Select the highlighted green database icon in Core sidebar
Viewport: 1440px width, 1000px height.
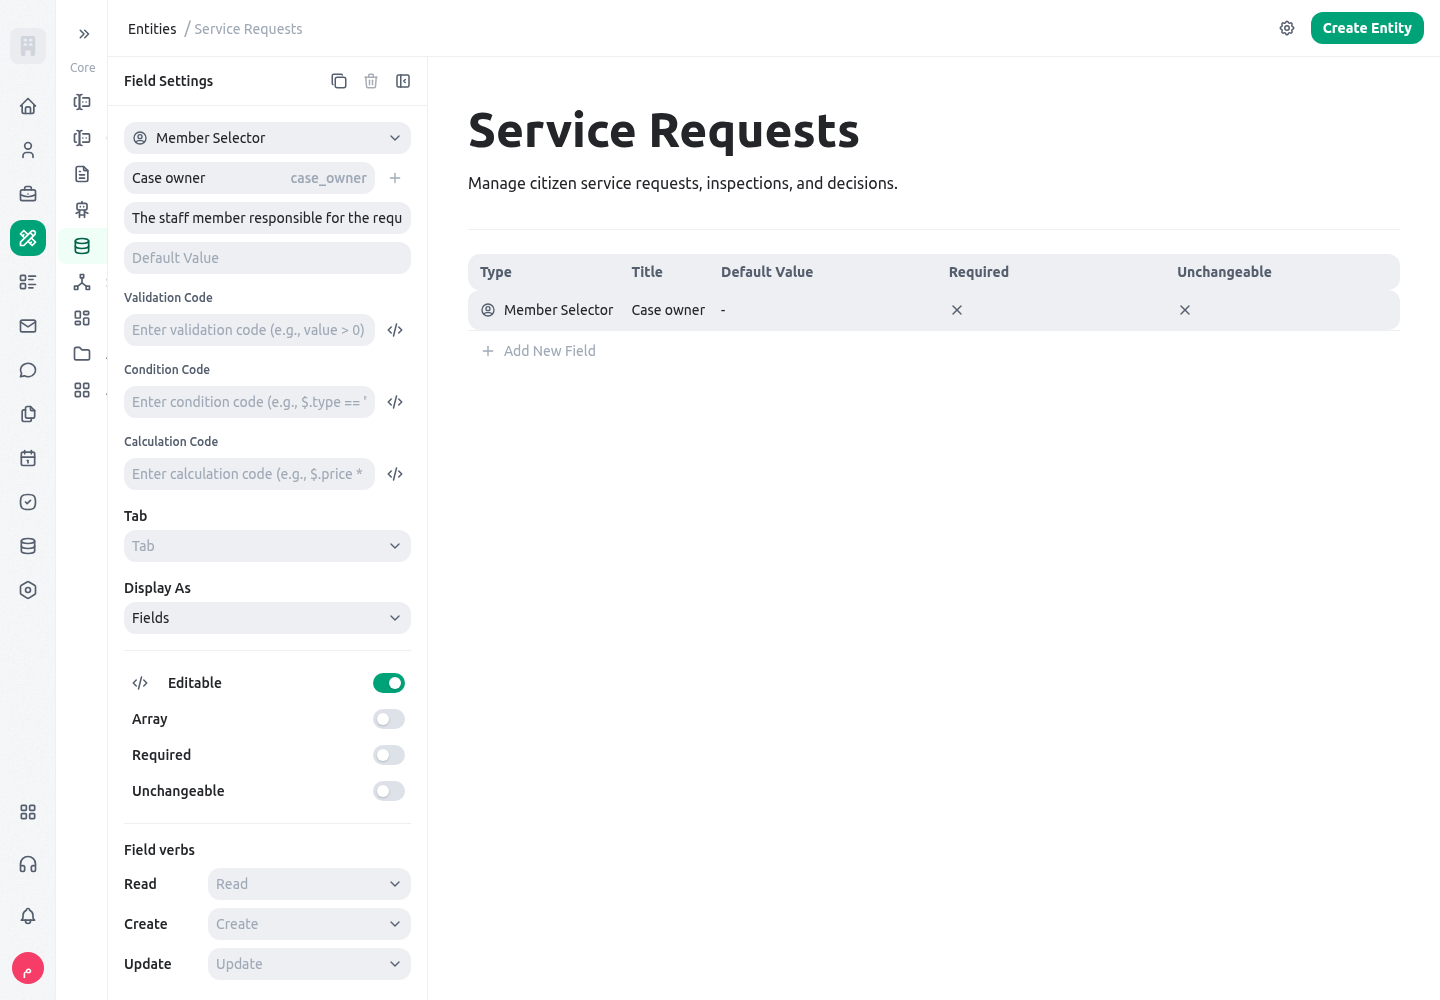[x=82, y=246]
